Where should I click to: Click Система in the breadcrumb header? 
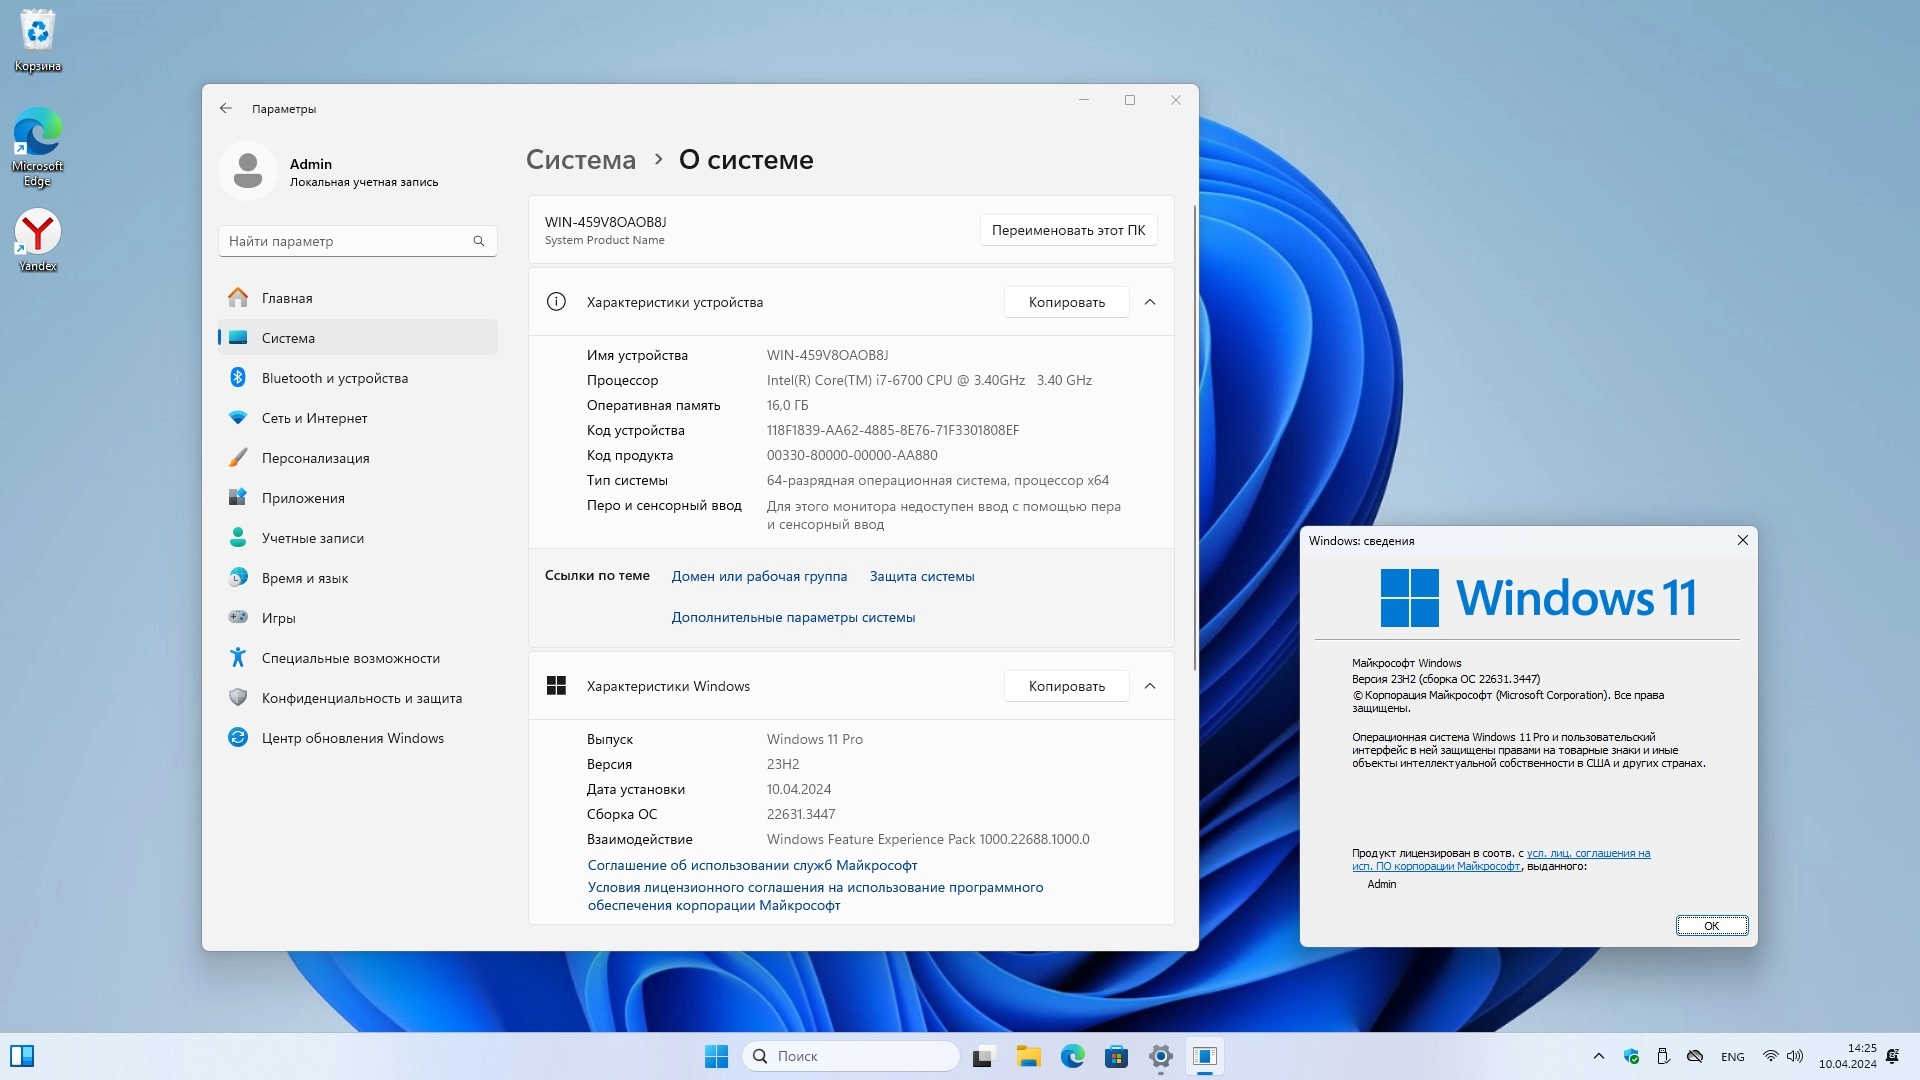581,160
